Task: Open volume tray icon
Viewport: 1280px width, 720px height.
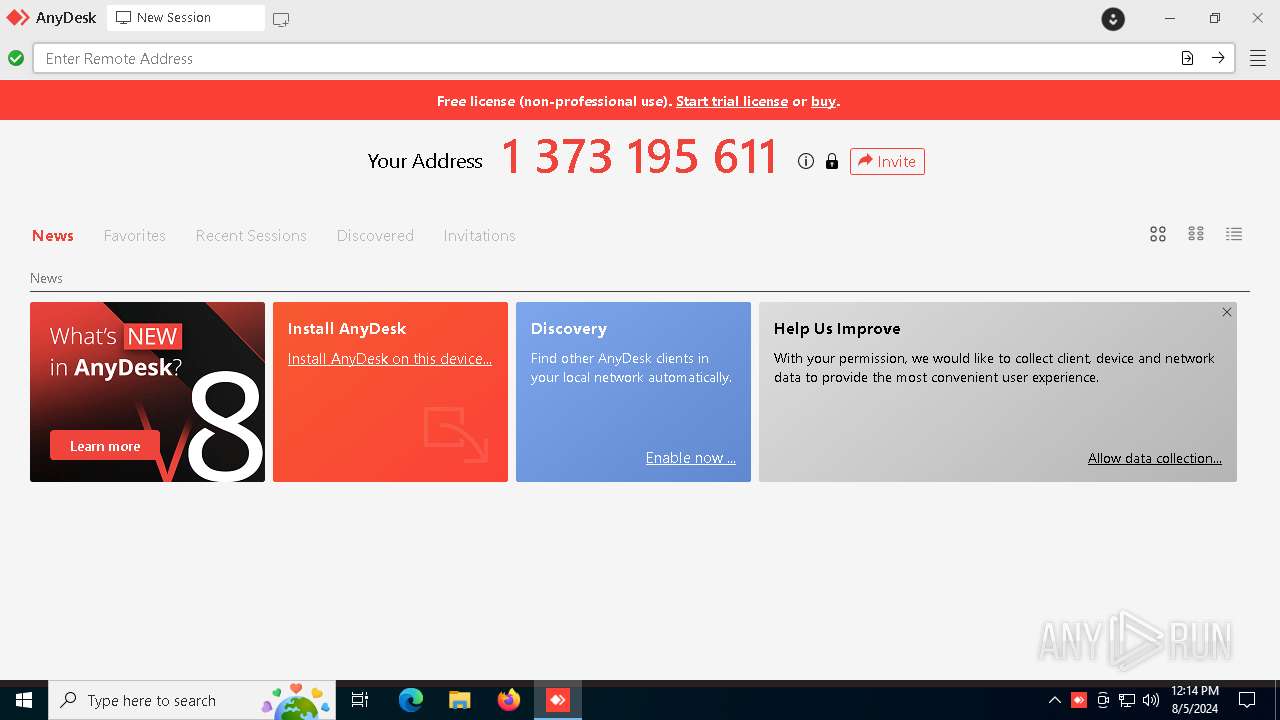Action: pos(1151,700)
